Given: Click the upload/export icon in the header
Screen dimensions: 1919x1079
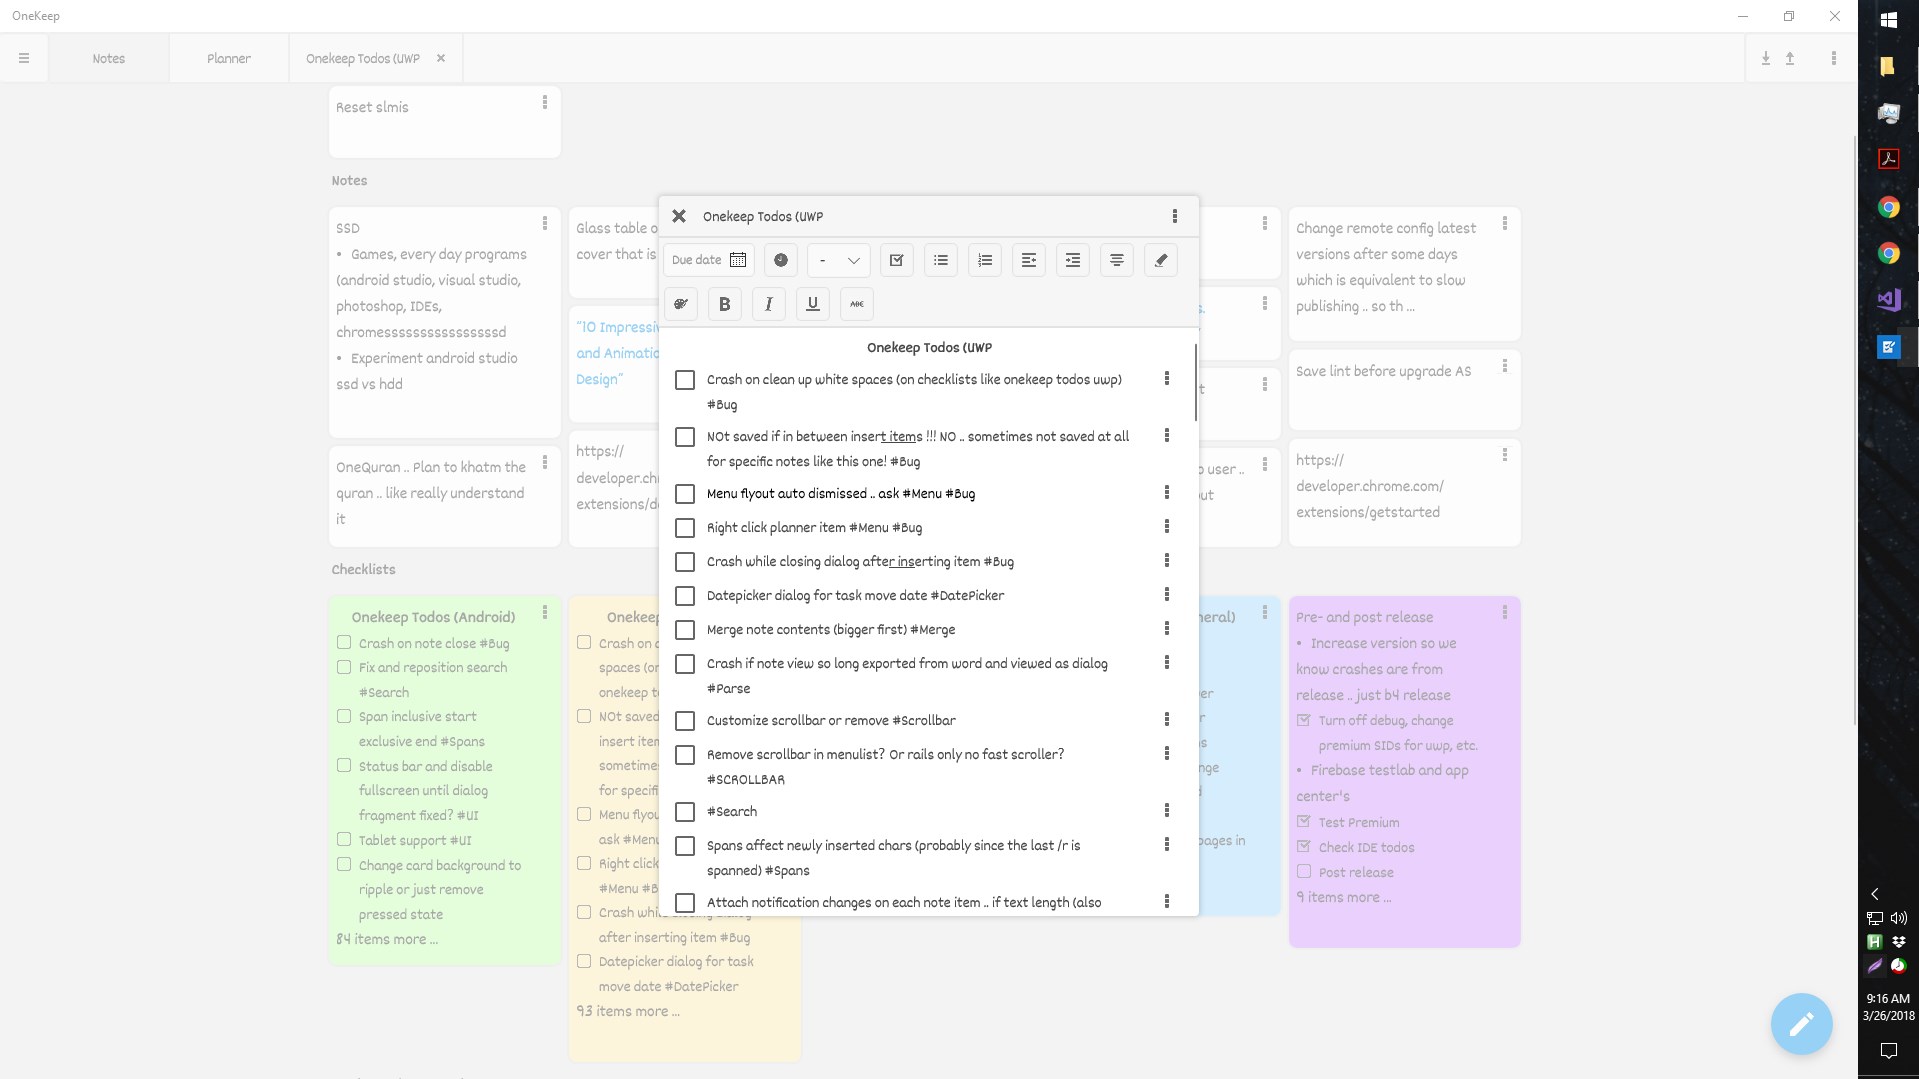Looking at the screenshot, I should (x=1790, y=58).
